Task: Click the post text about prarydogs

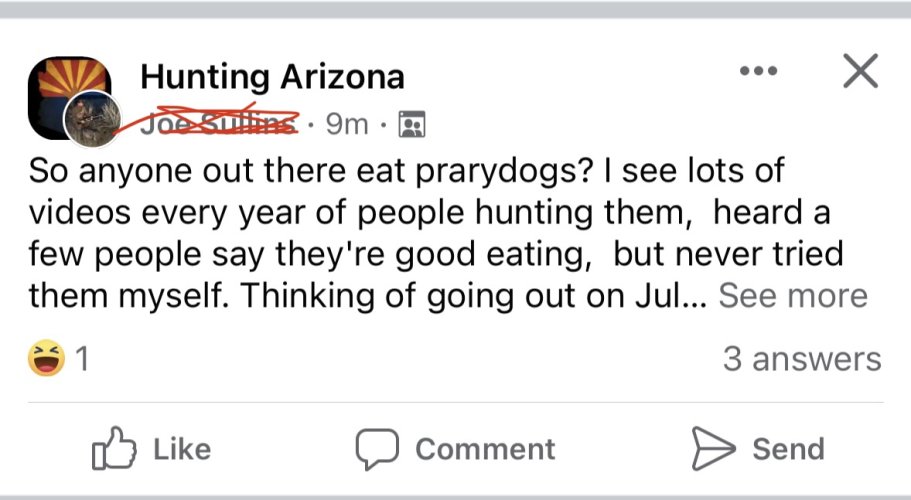Action: click(x=448, y=233)
